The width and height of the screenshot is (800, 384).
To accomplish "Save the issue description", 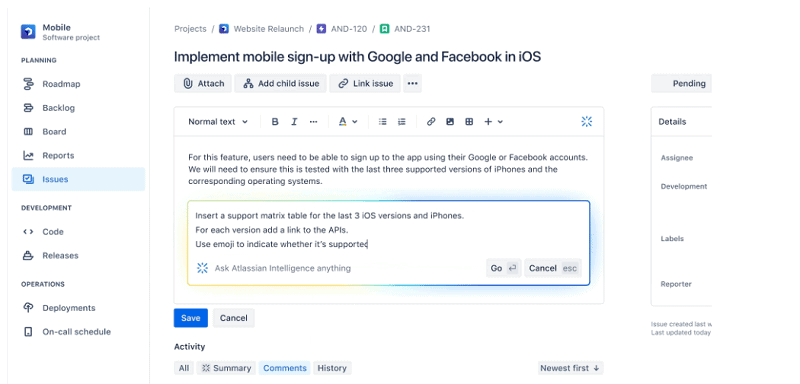I will coord(190,318).
